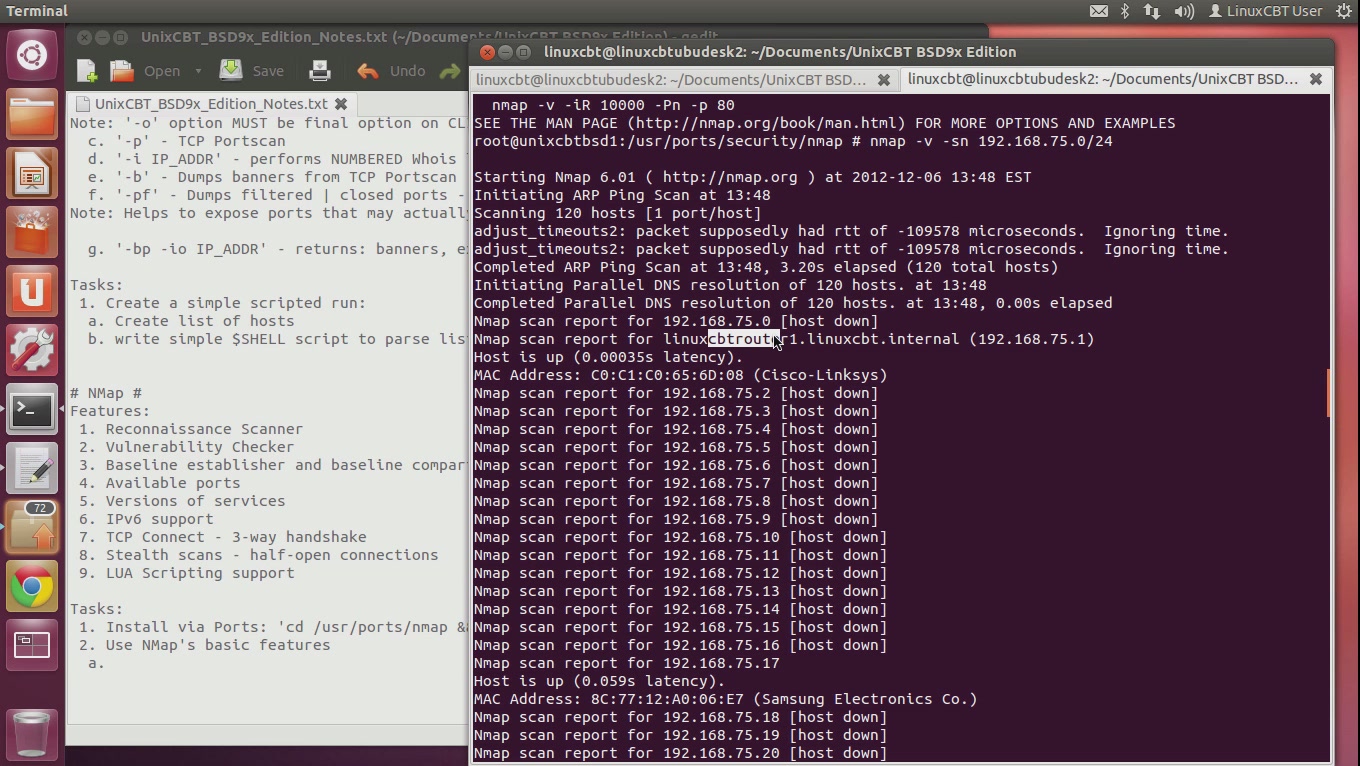
Task: Click 'SEE THE MAN PAGE' line in terminal
Action: (824, 123)
